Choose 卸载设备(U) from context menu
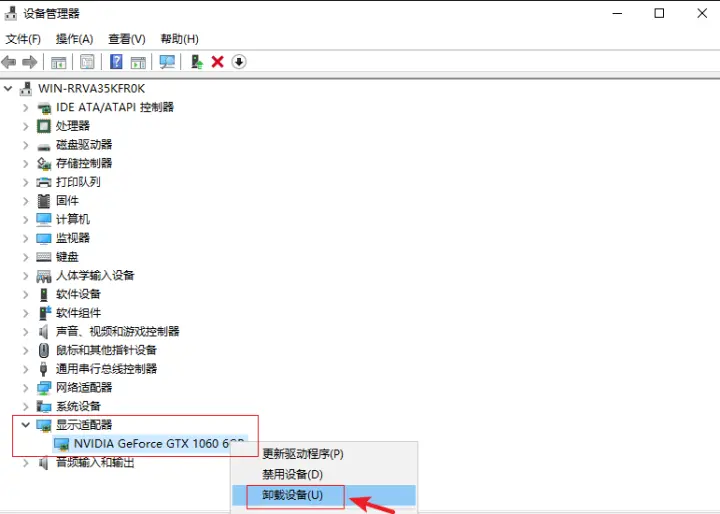 click(324, 495)
